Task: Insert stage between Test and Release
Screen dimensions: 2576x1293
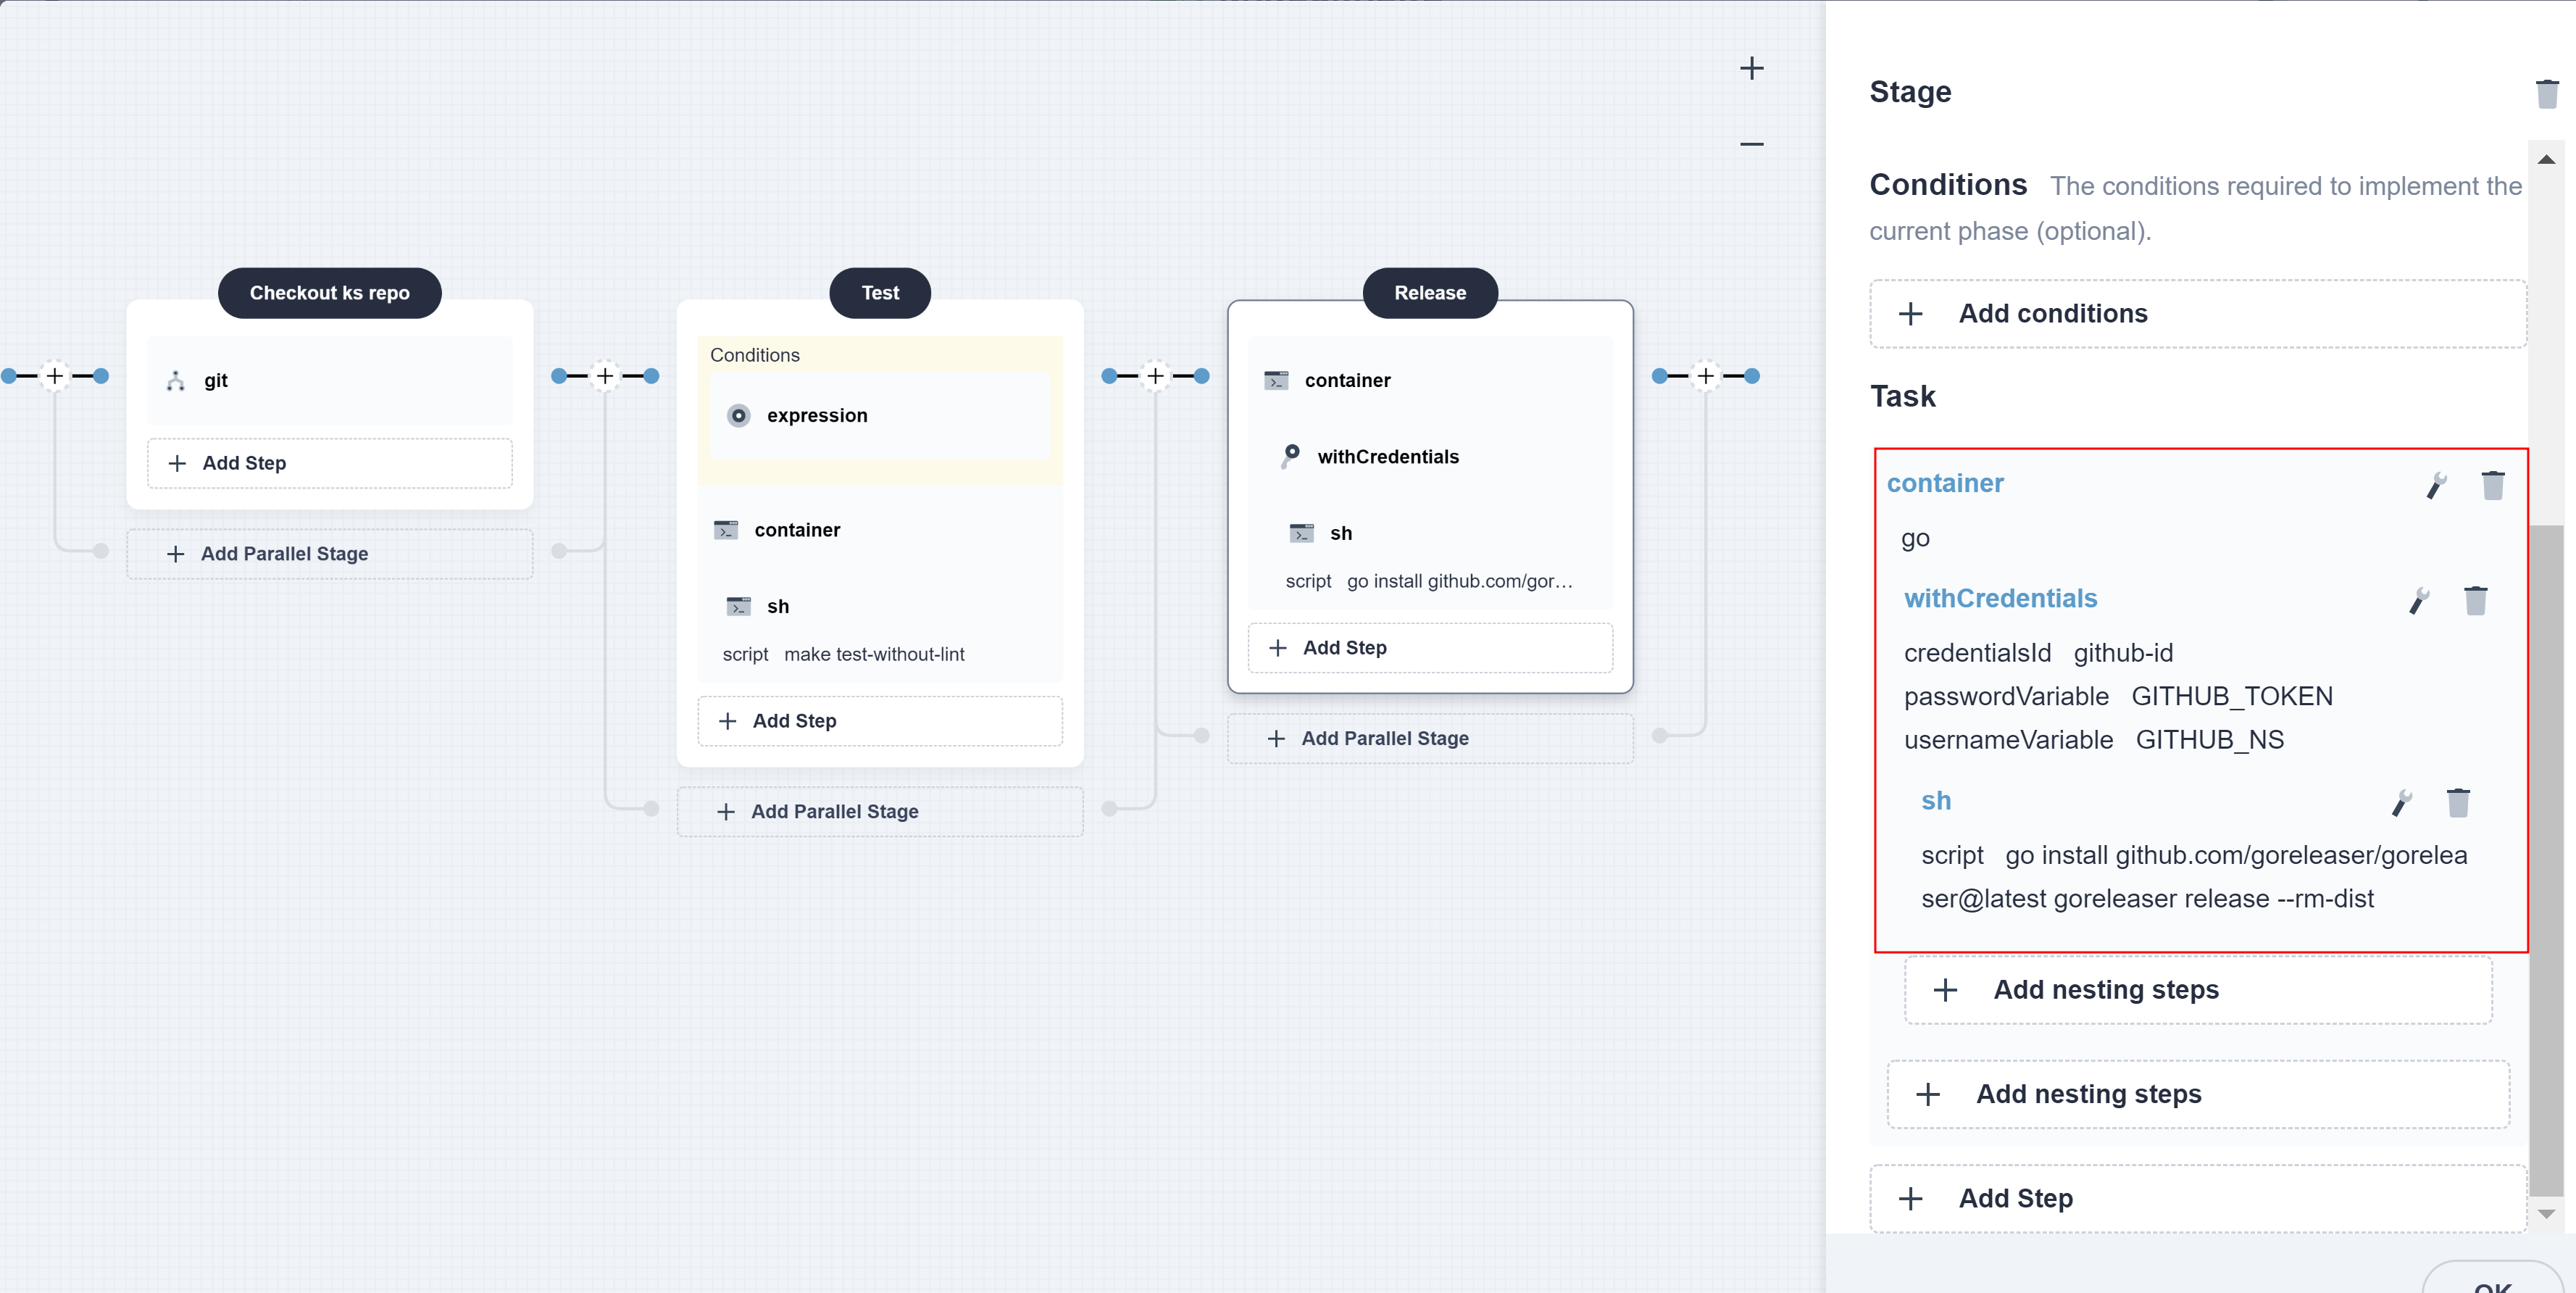Action: tap(1155, 376)
